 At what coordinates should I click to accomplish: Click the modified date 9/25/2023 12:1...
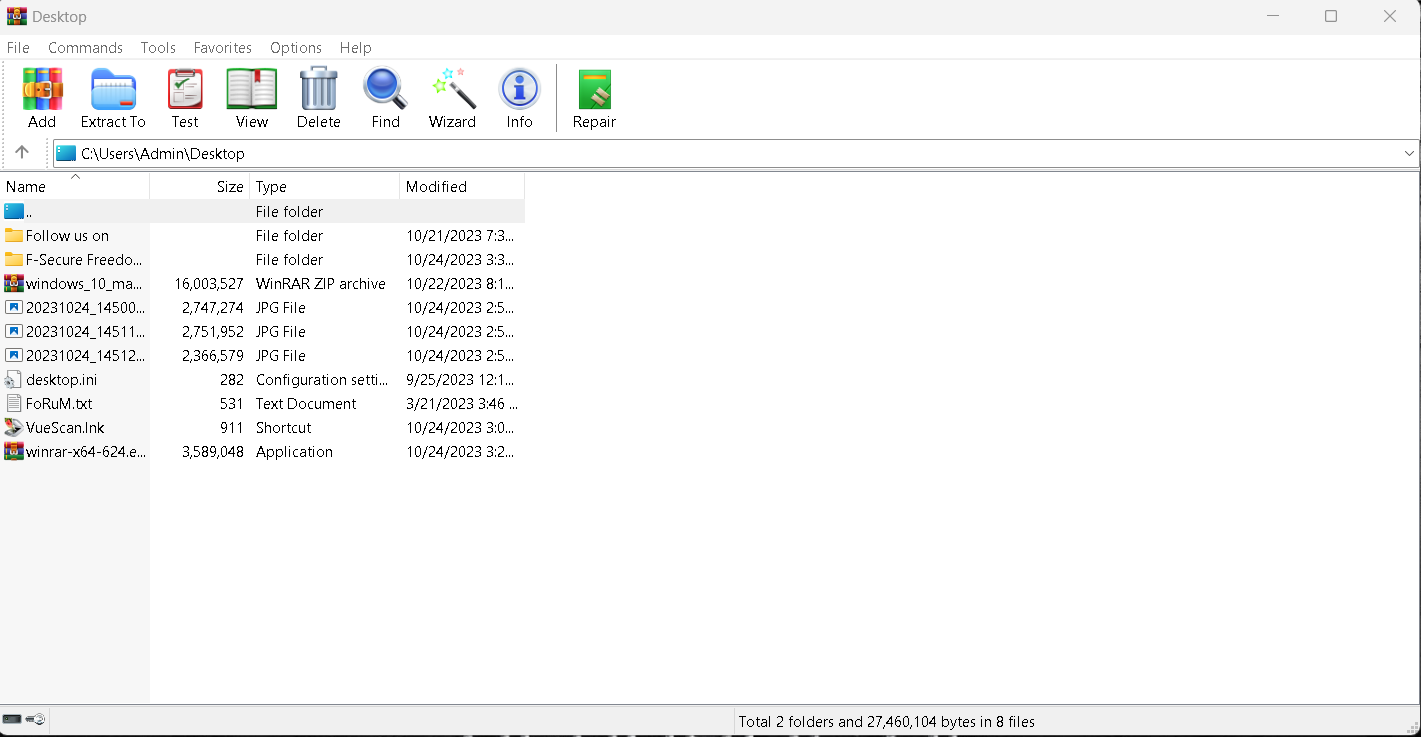coord(461,380)
